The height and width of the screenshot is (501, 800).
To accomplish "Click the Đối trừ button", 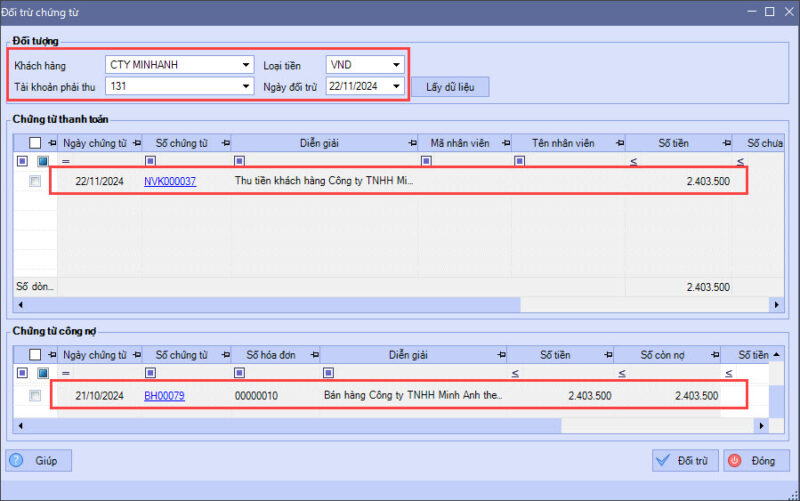I will point(684,460).
